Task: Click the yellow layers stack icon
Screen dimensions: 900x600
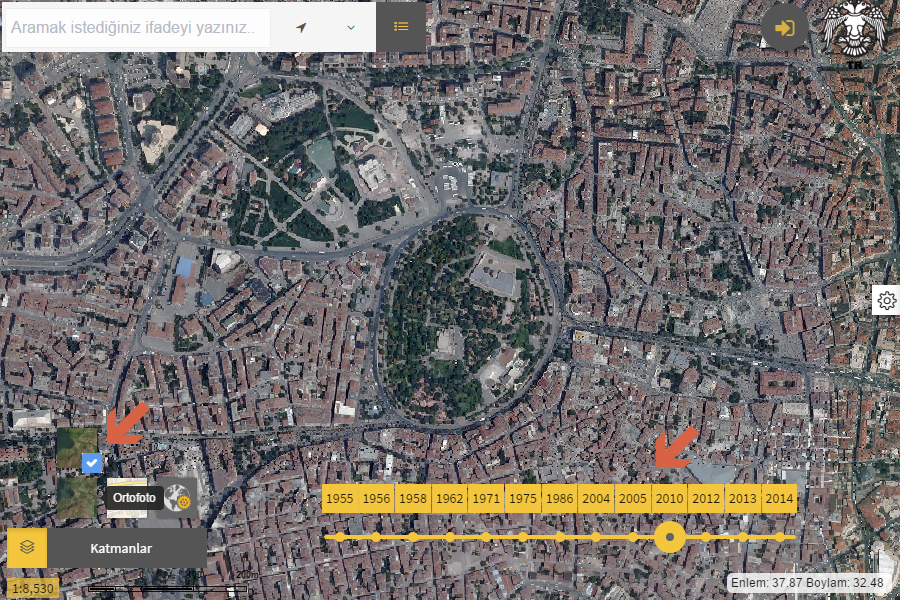Action: pyautogui.click(x=27, y=548)
